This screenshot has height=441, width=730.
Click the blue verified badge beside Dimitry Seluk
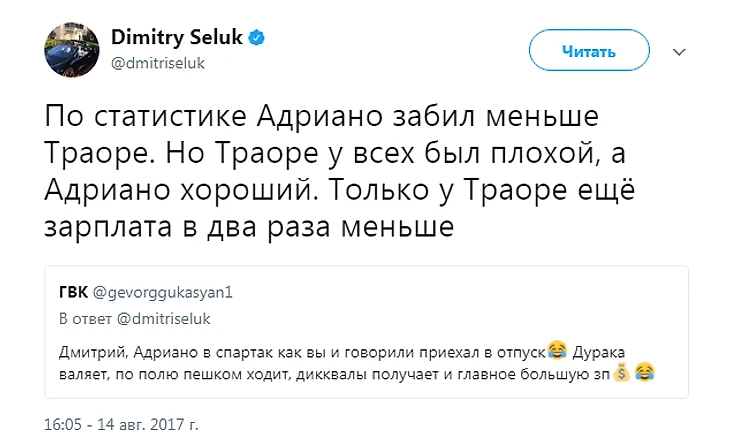[x=258, y=38]
